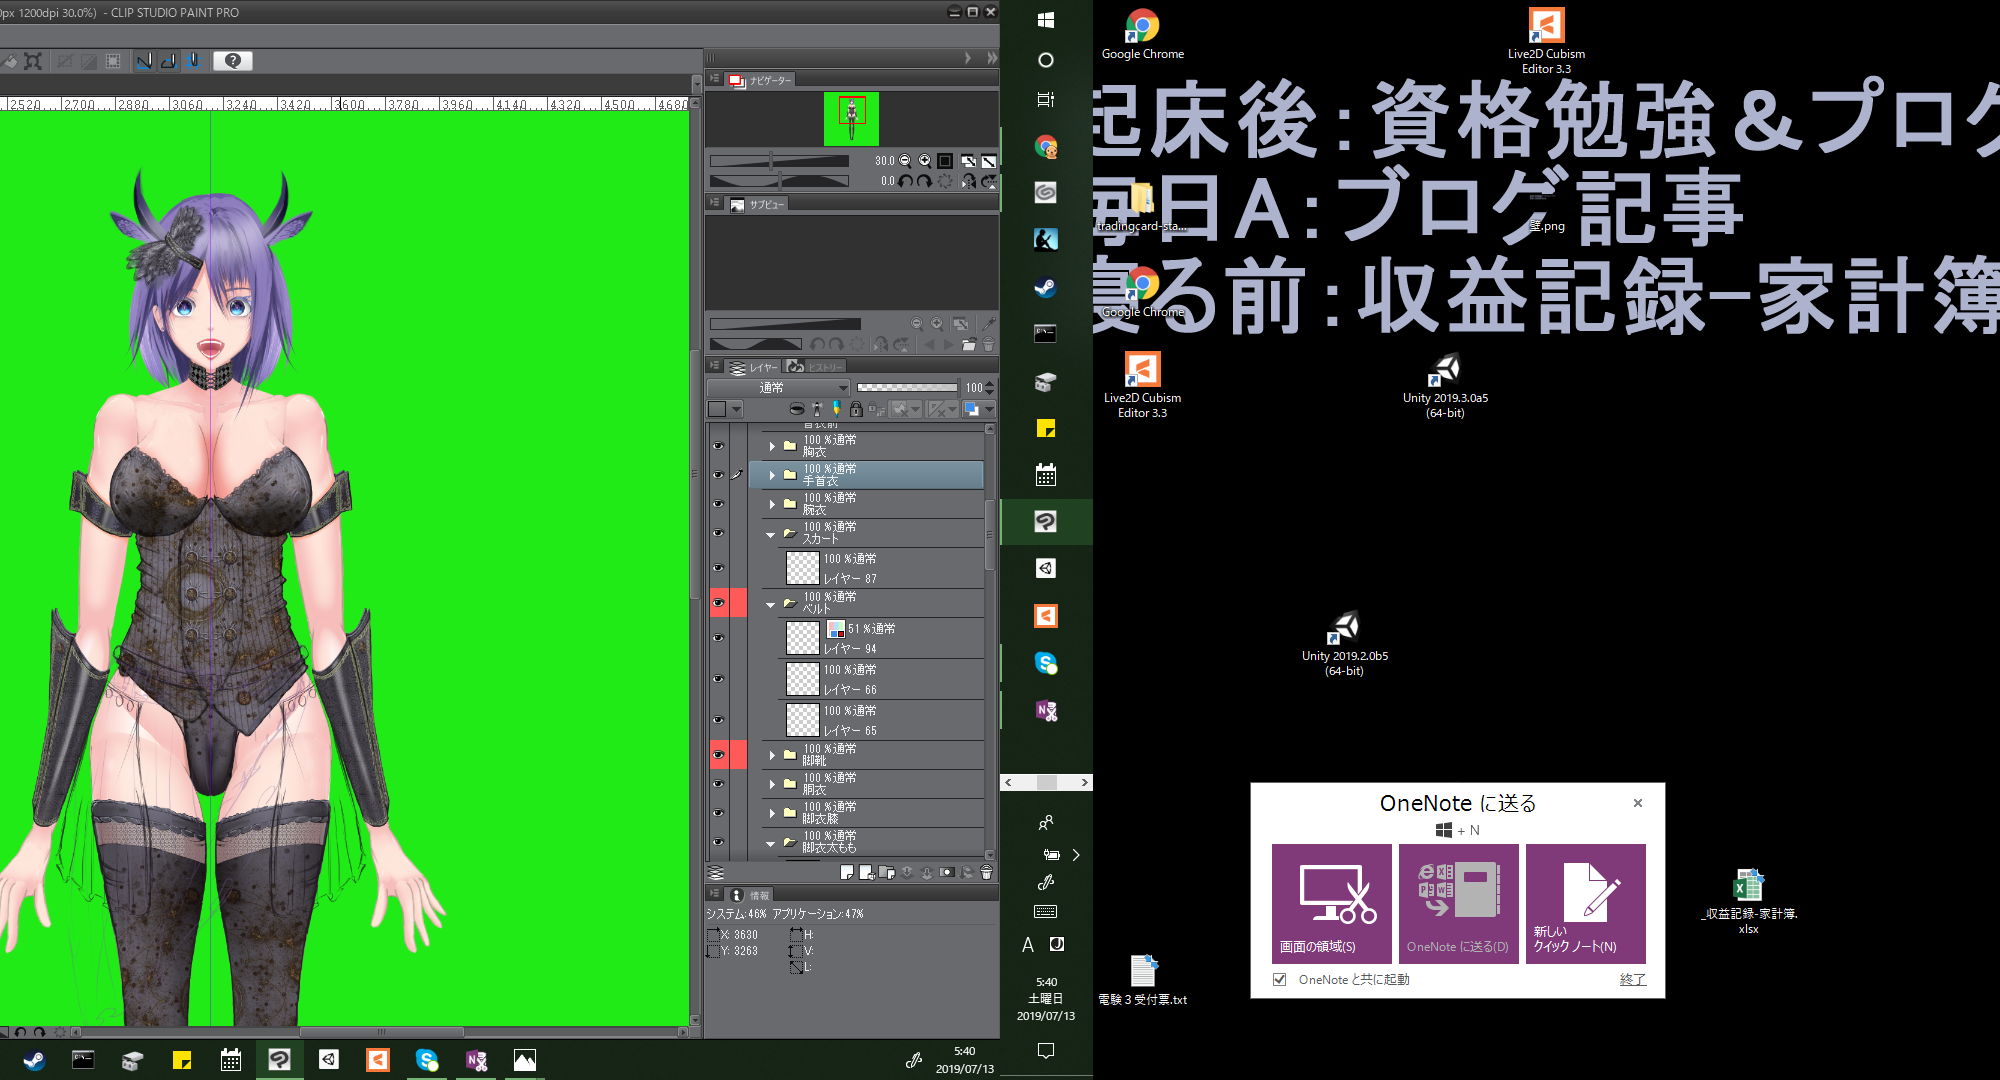
Task: Click the help question mark button
Action: pyautogui.click(x=233, y=61)
